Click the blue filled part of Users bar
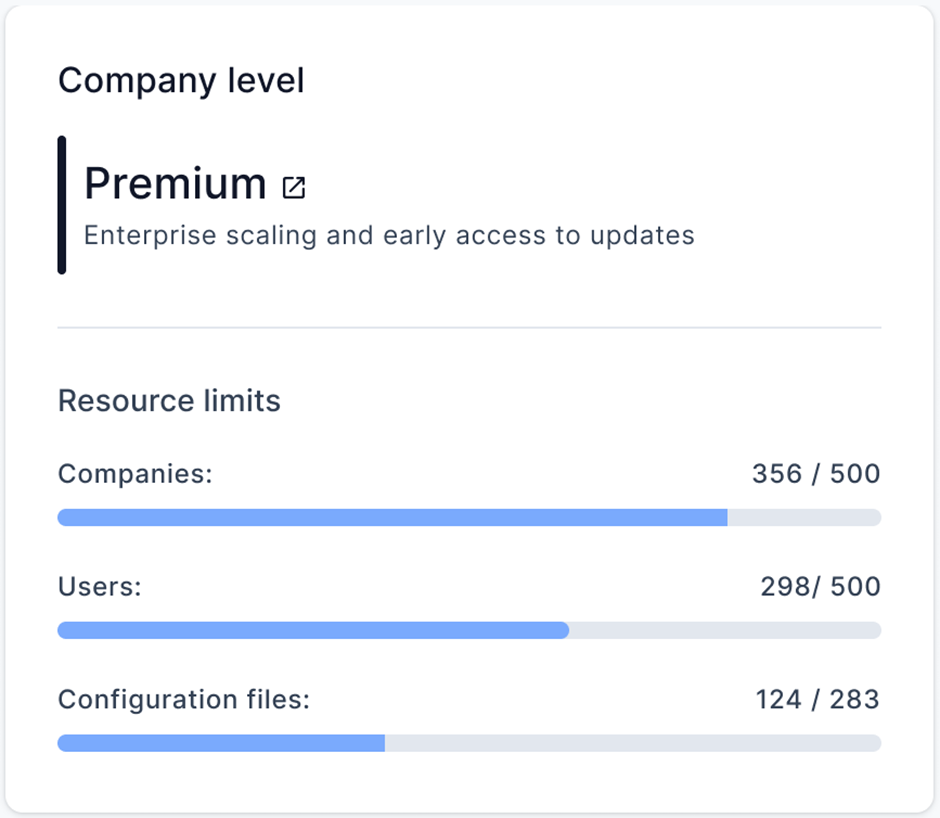Image resolution: width=940 pixels, height=818 pixels. pos(312,630)
